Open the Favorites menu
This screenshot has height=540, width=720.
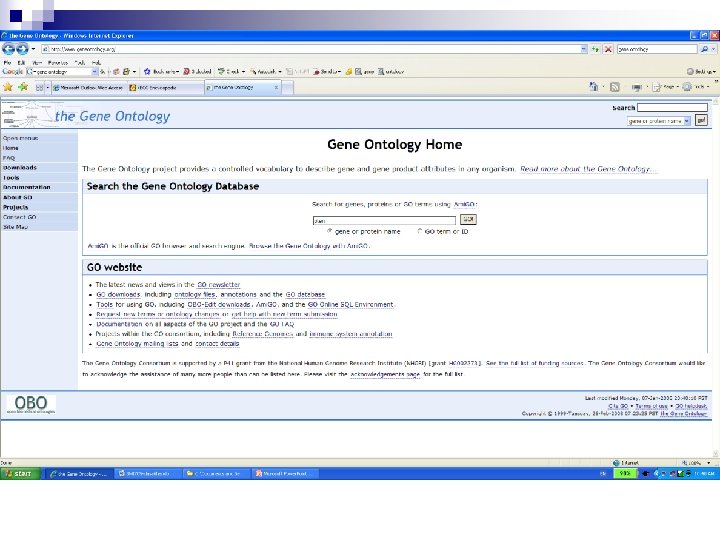click(x=58, y=62)
